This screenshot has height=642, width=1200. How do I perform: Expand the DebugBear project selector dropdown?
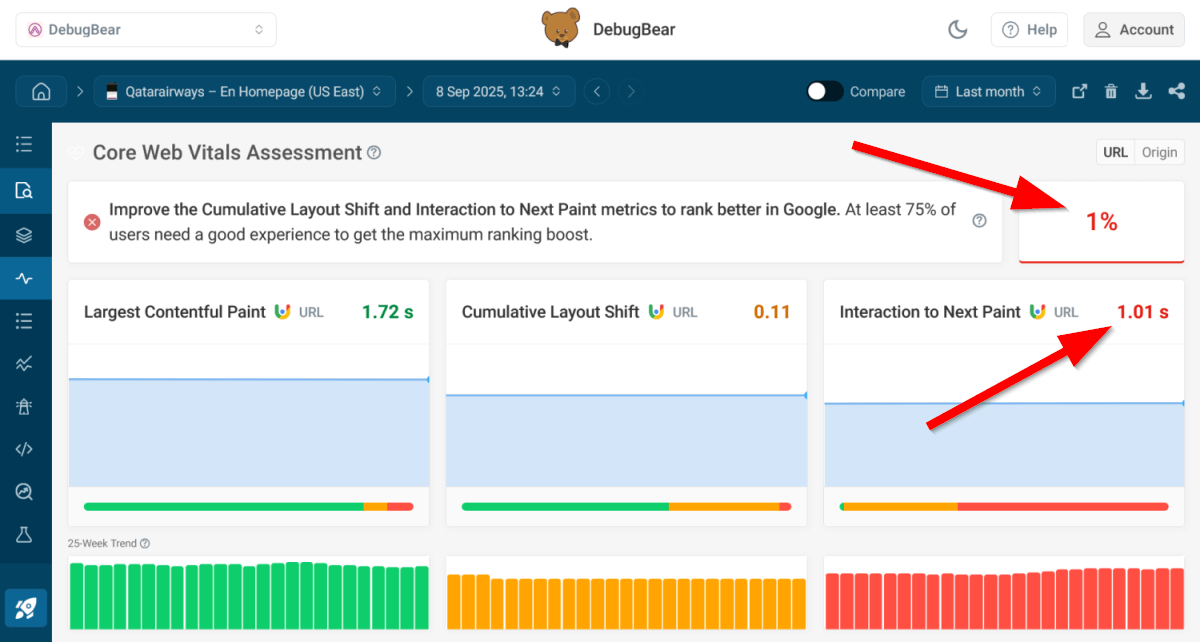(146, 30)
